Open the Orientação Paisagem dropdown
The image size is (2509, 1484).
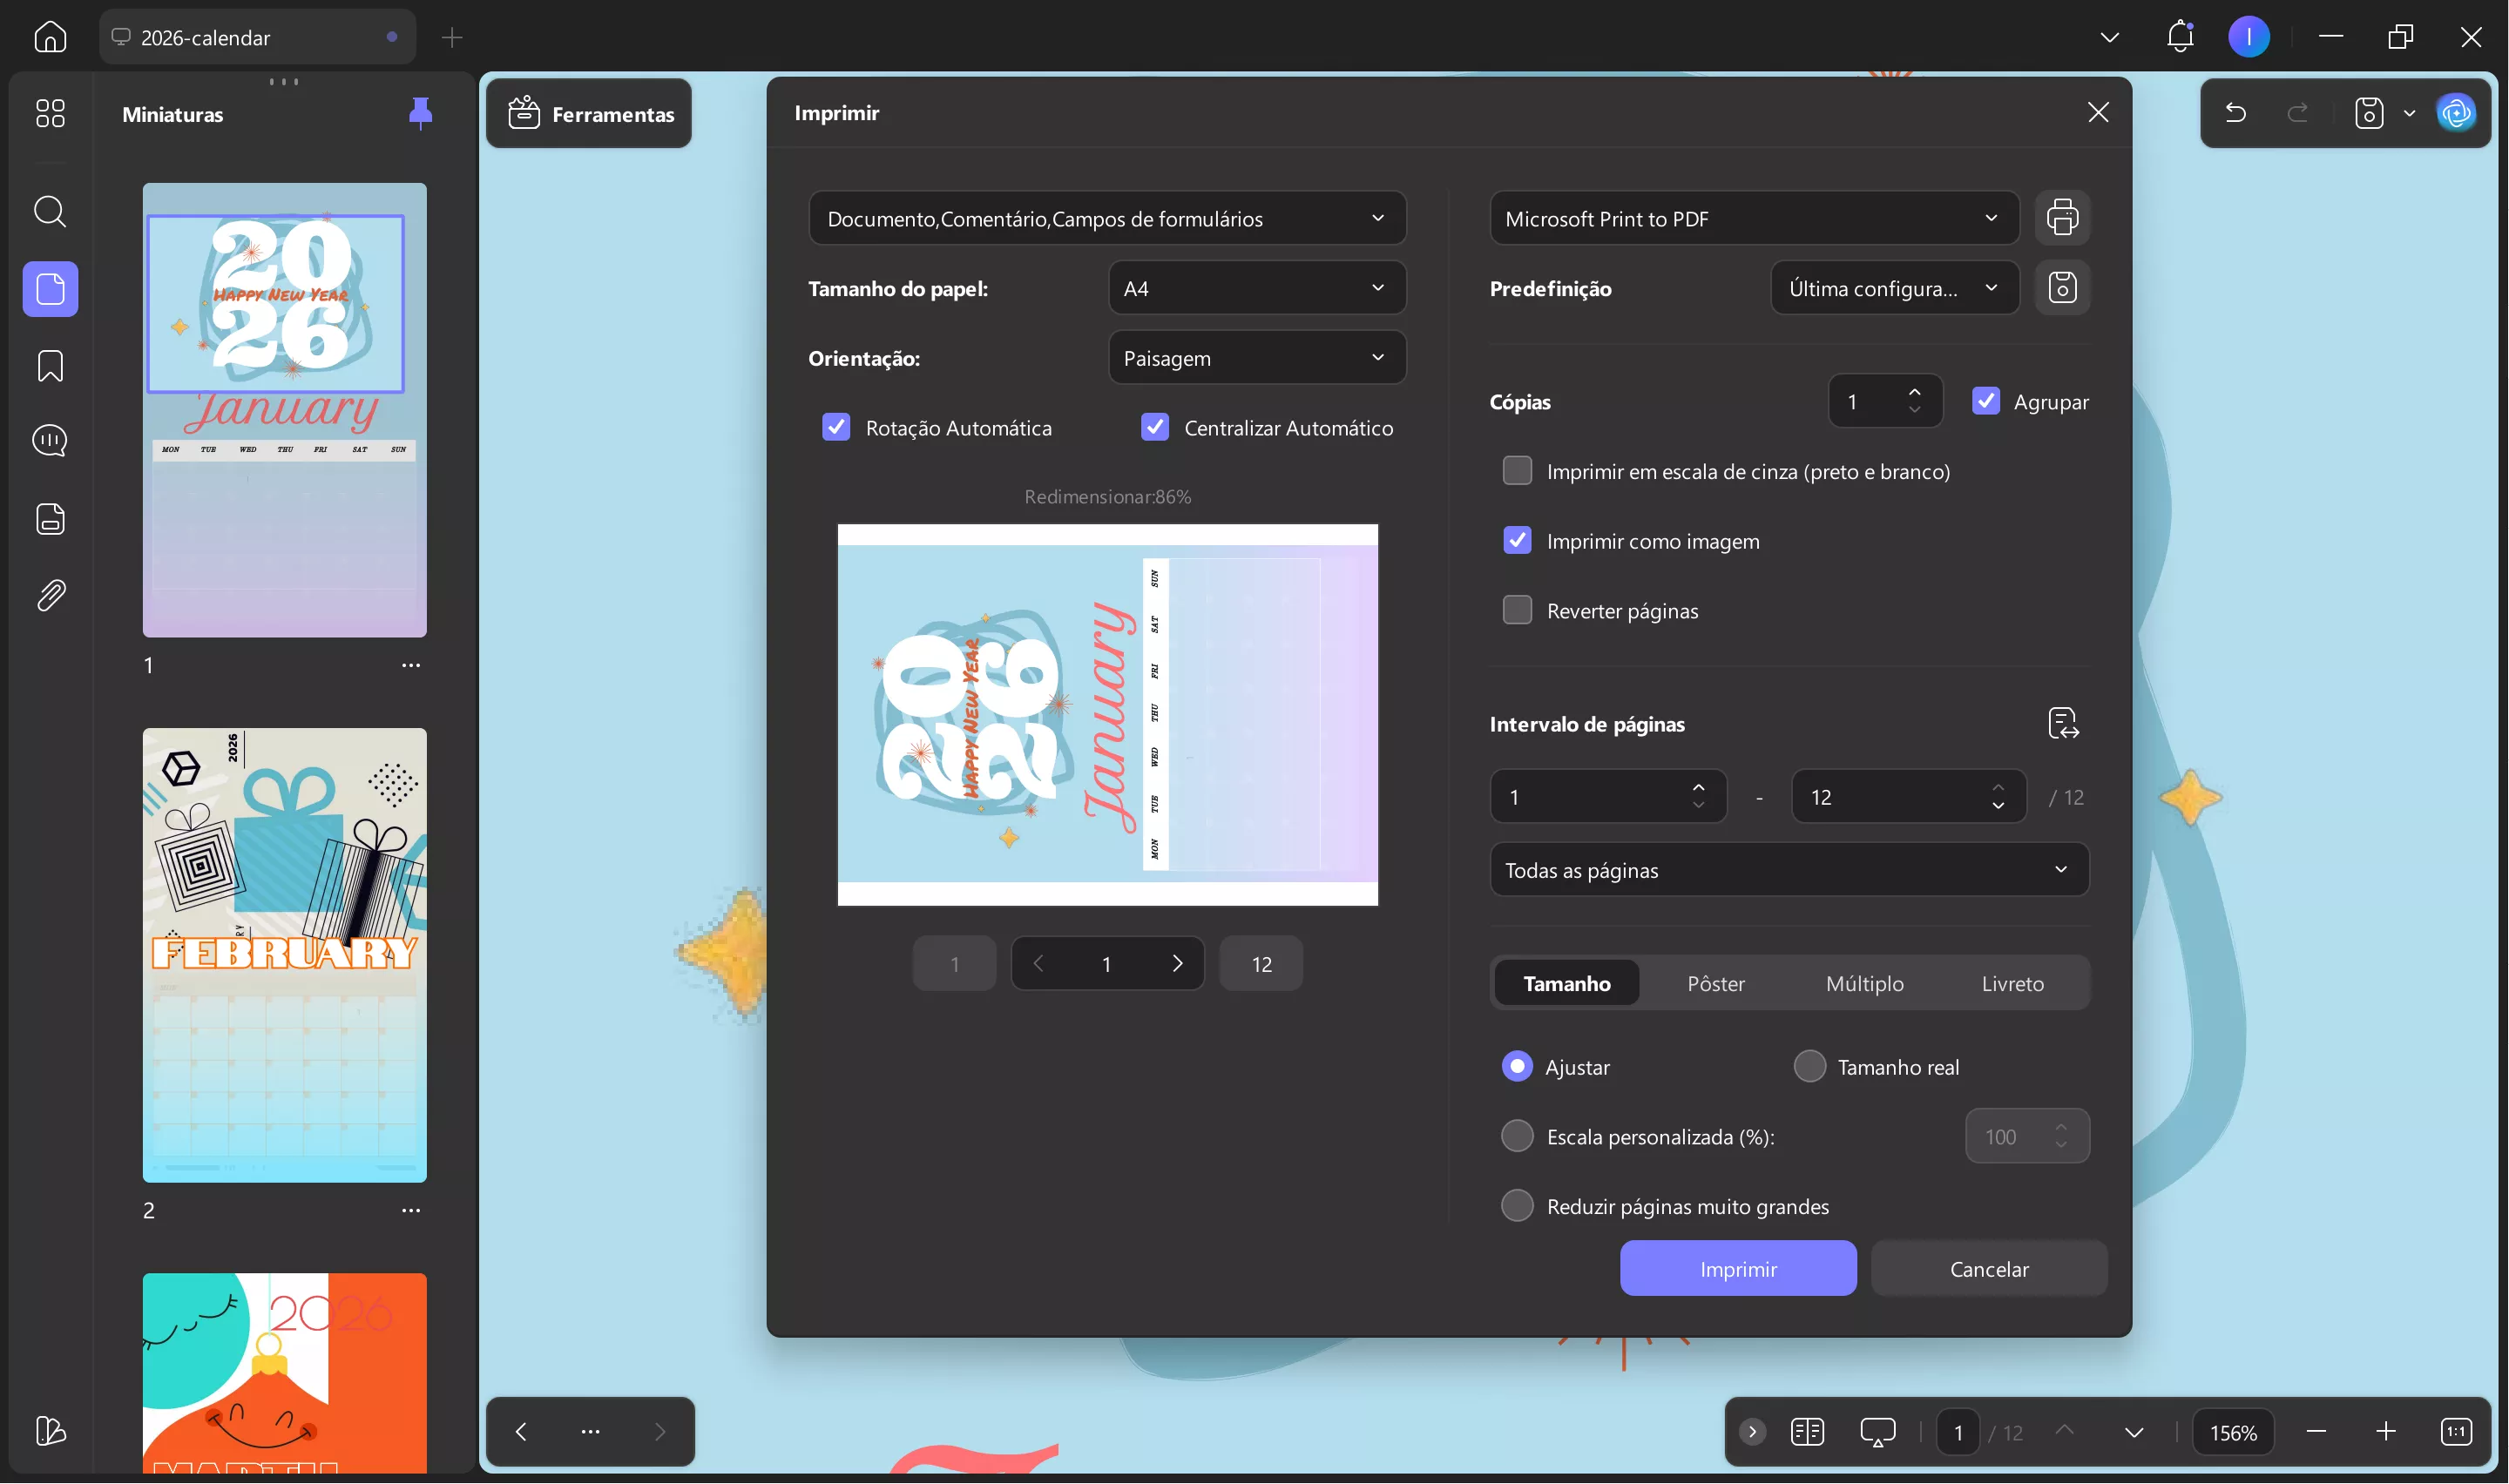(x=1256, y=358)
